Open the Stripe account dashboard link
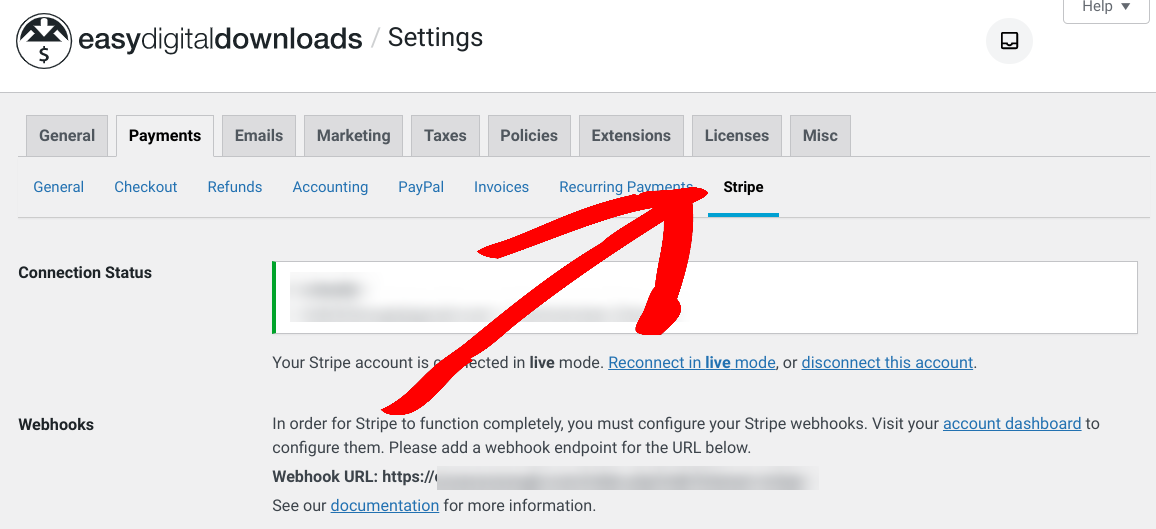 tap(1012, 424)
